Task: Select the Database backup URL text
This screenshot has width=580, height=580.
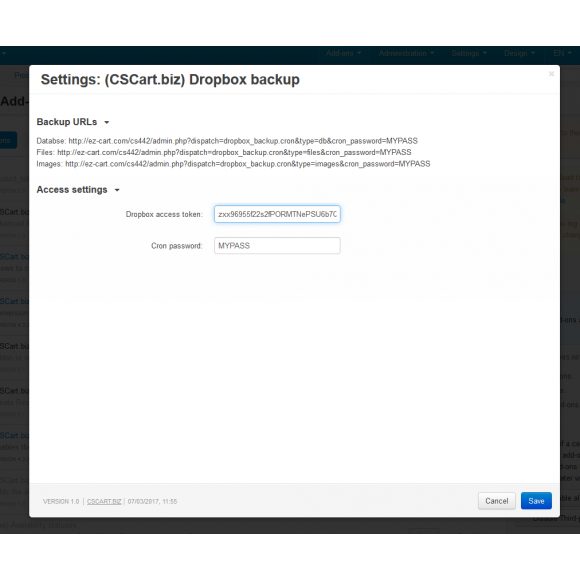Action: click(243, 141)
